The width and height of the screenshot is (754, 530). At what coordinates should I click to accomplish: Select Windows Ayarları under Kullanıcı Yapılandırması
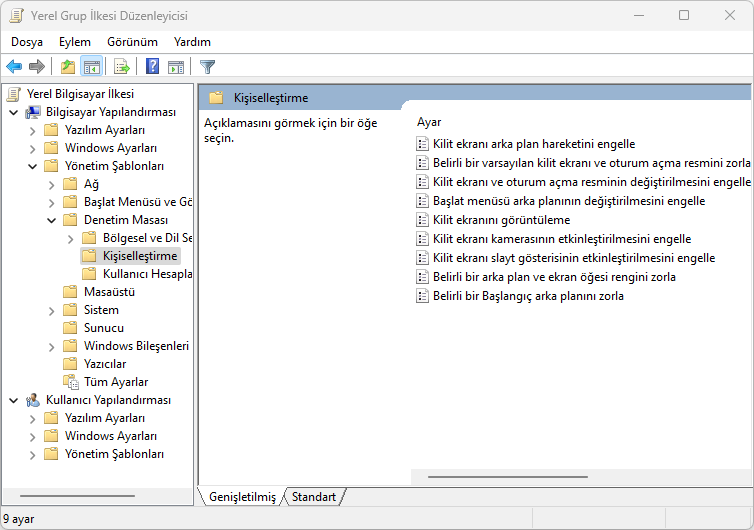(x=111, y=436)
